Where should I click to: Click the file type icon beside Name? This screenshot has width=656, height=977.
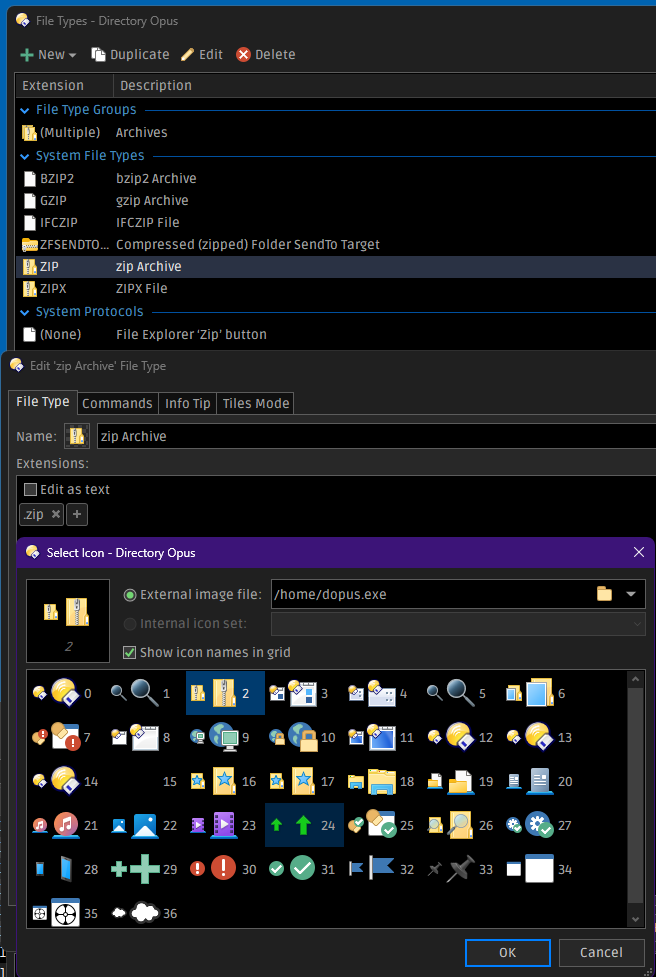pyautogui.click(x=77, y=436)
